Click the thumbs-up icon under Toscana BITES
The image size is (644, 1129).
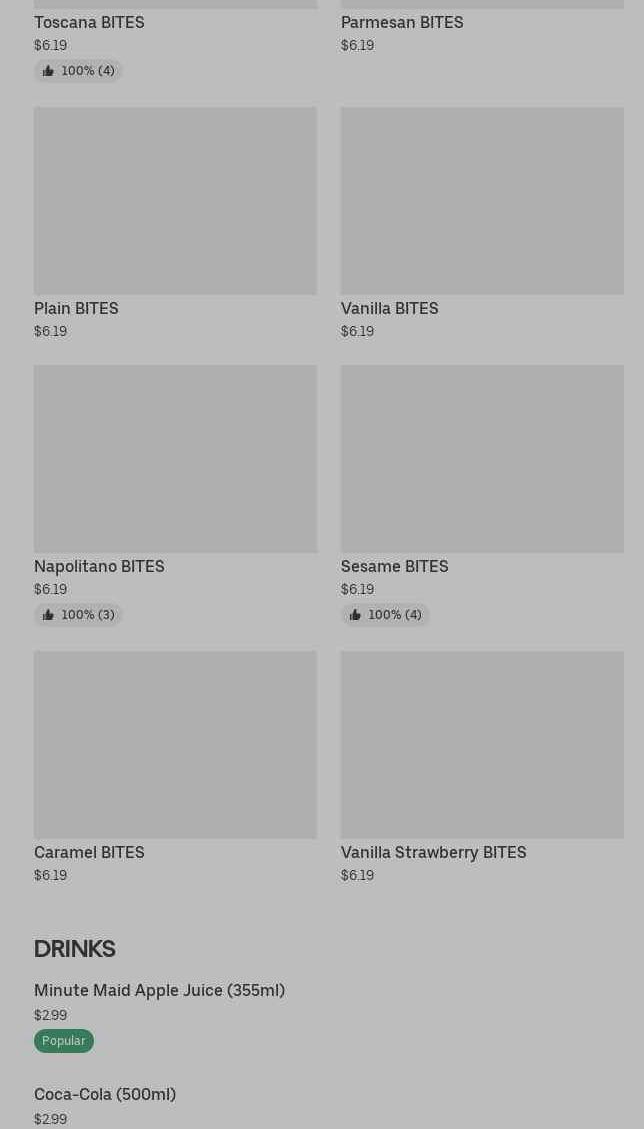(48, 71)
